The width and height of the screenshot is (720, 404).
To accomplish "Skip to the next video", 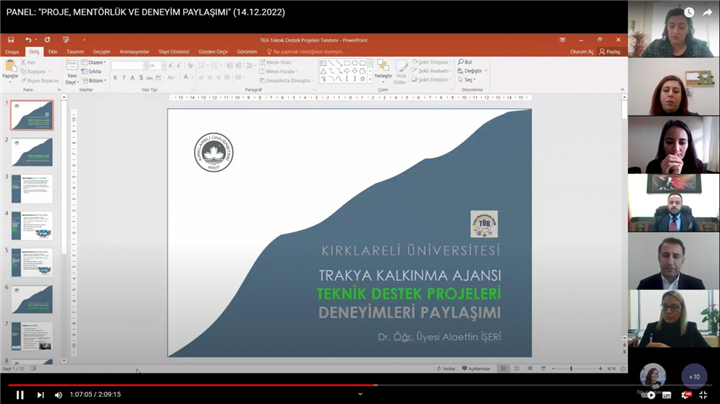I will [40, 395].
